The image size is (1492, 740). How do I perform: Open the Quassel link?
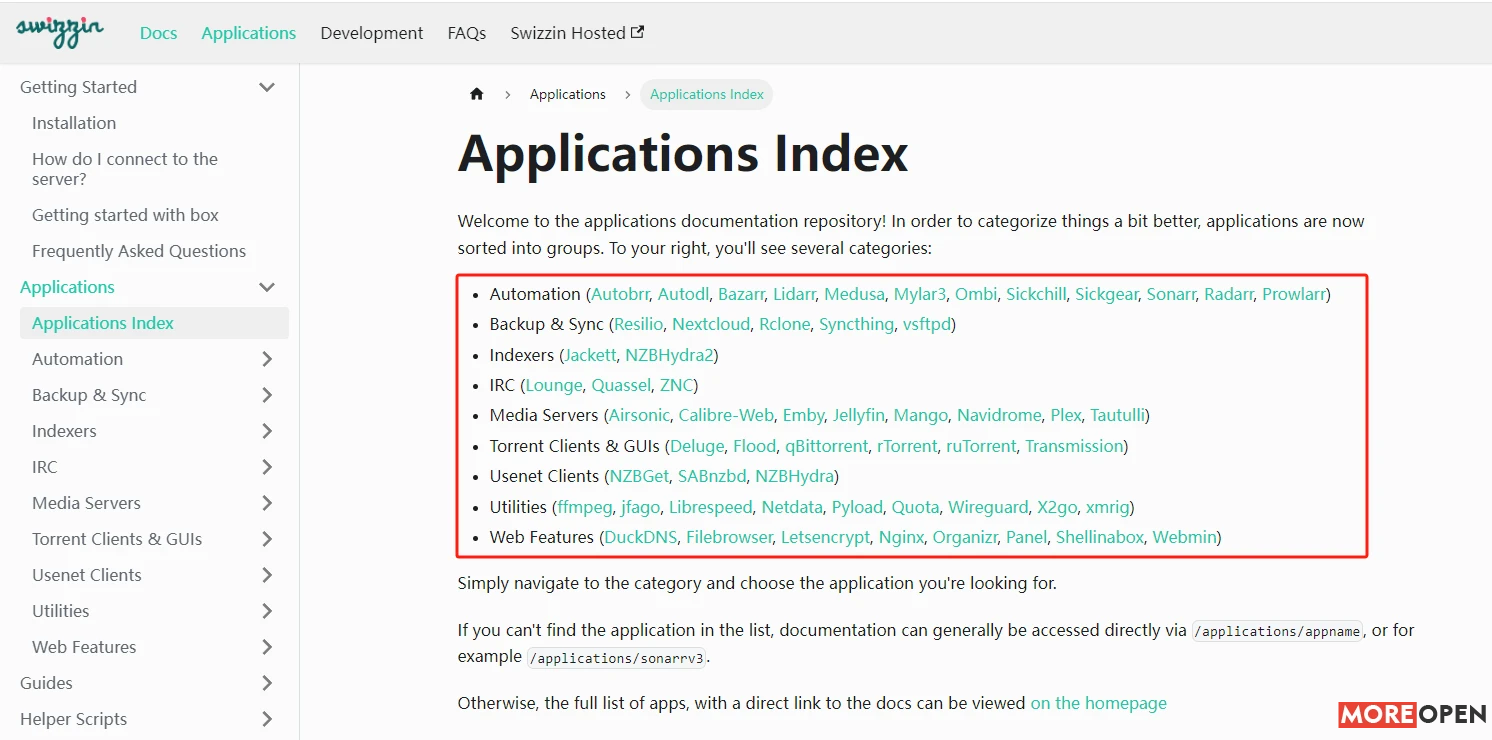621,385
